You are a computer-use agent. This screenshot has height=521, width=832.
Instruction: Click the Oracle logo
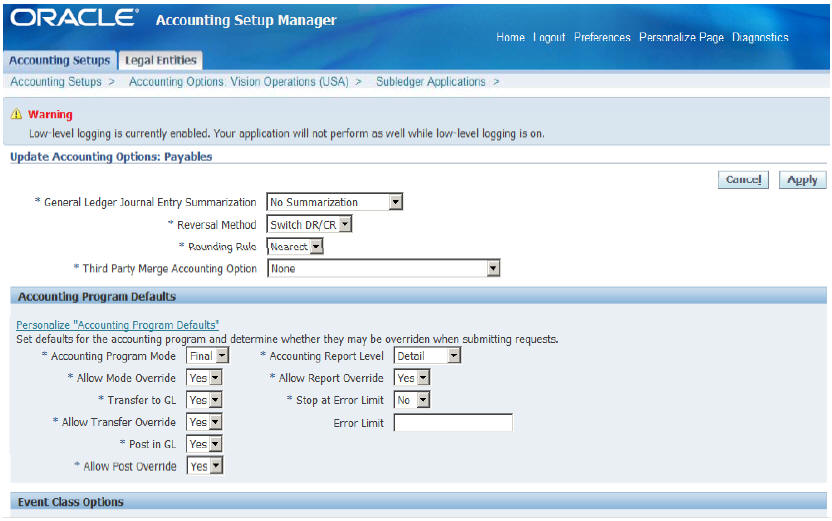(73, 19)
